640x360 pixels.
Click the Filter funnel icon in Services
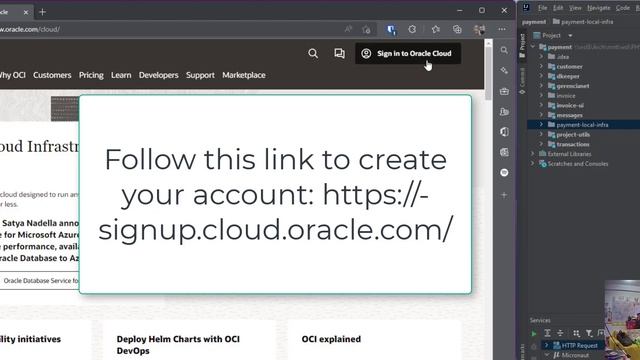[589, 333]
